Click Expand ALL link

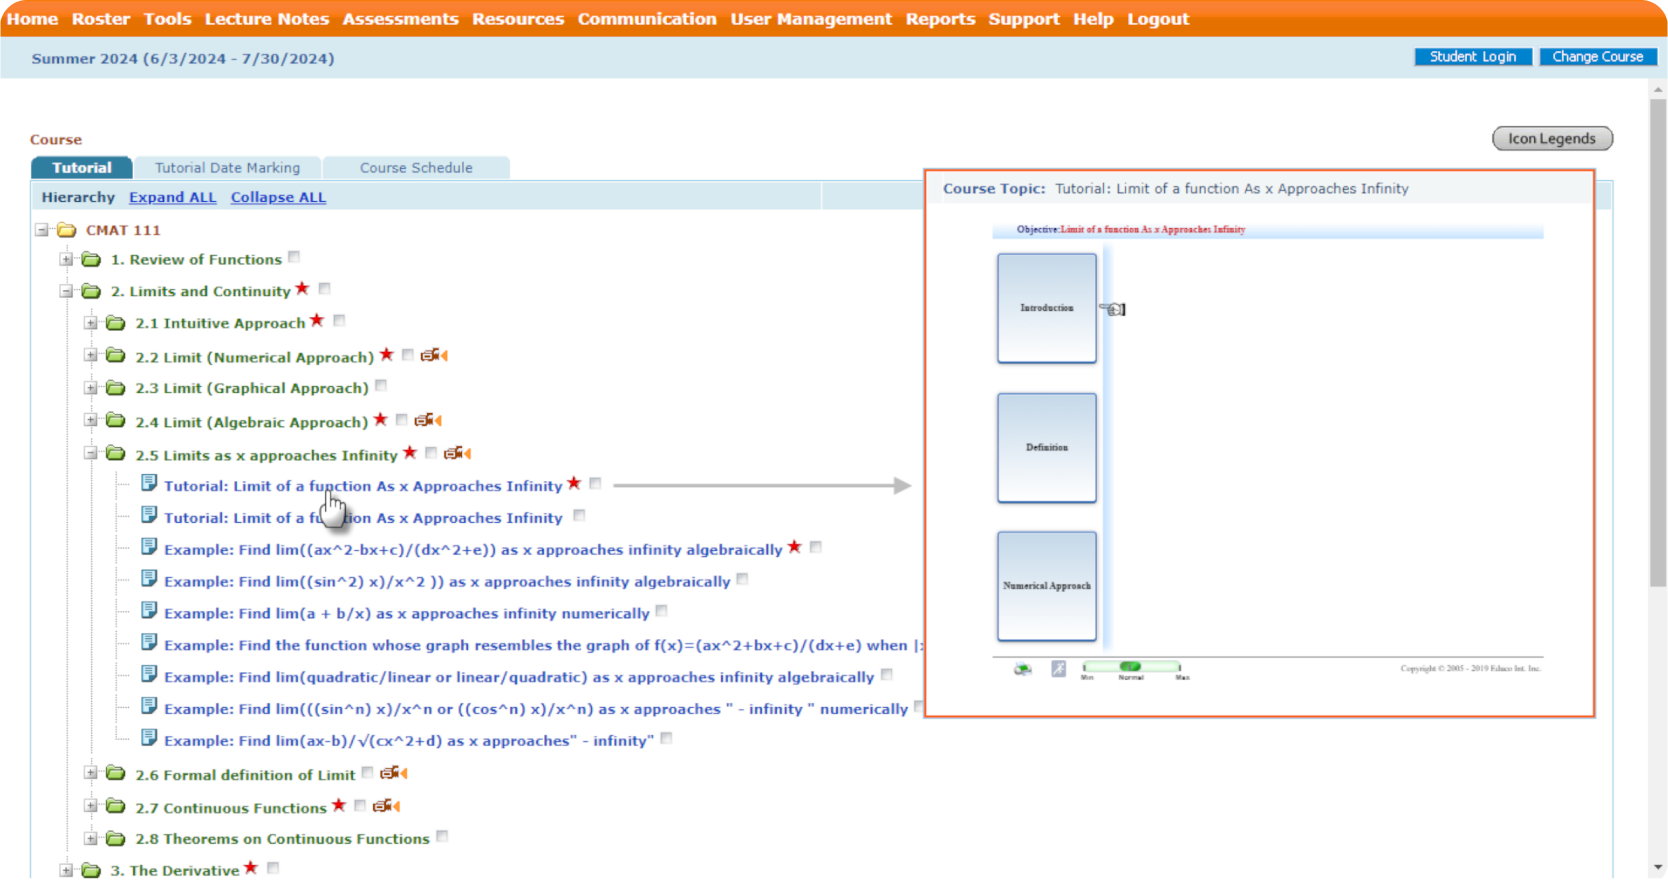pyautogui.click(x=172, y=197)
